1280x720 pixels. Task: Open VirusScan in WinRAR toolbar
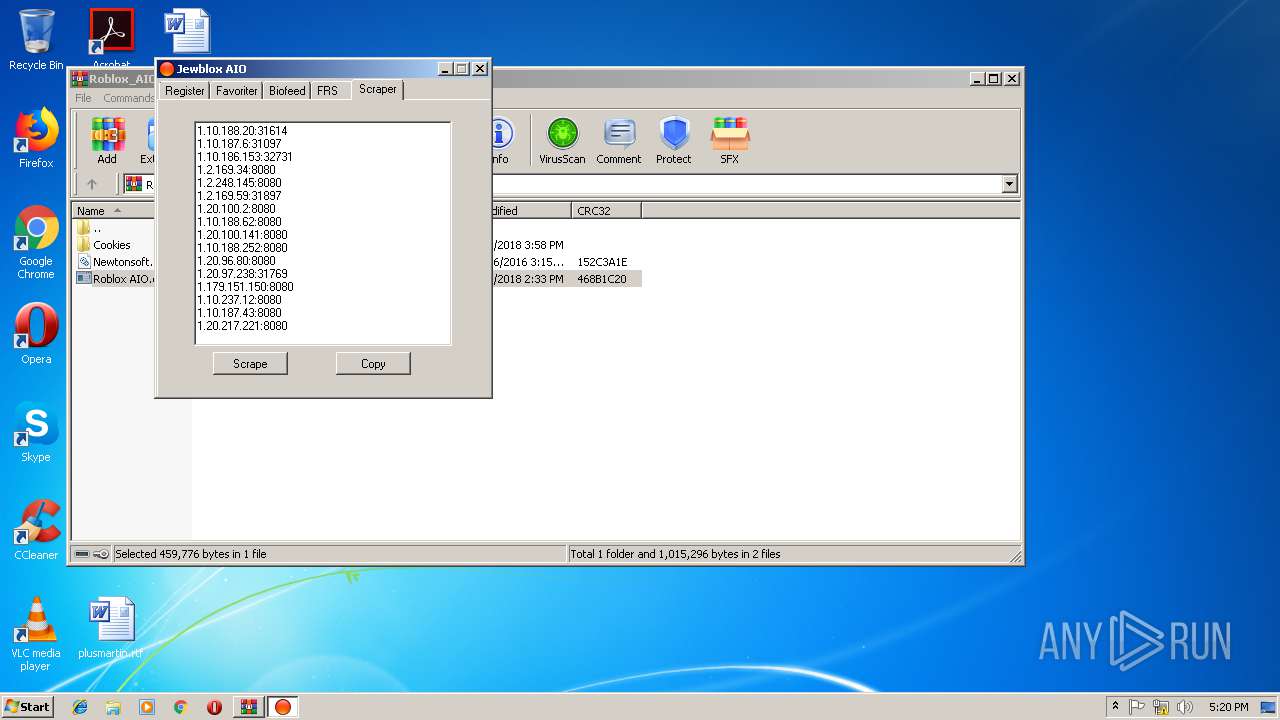pyautogui.click(x=562, y=140)
